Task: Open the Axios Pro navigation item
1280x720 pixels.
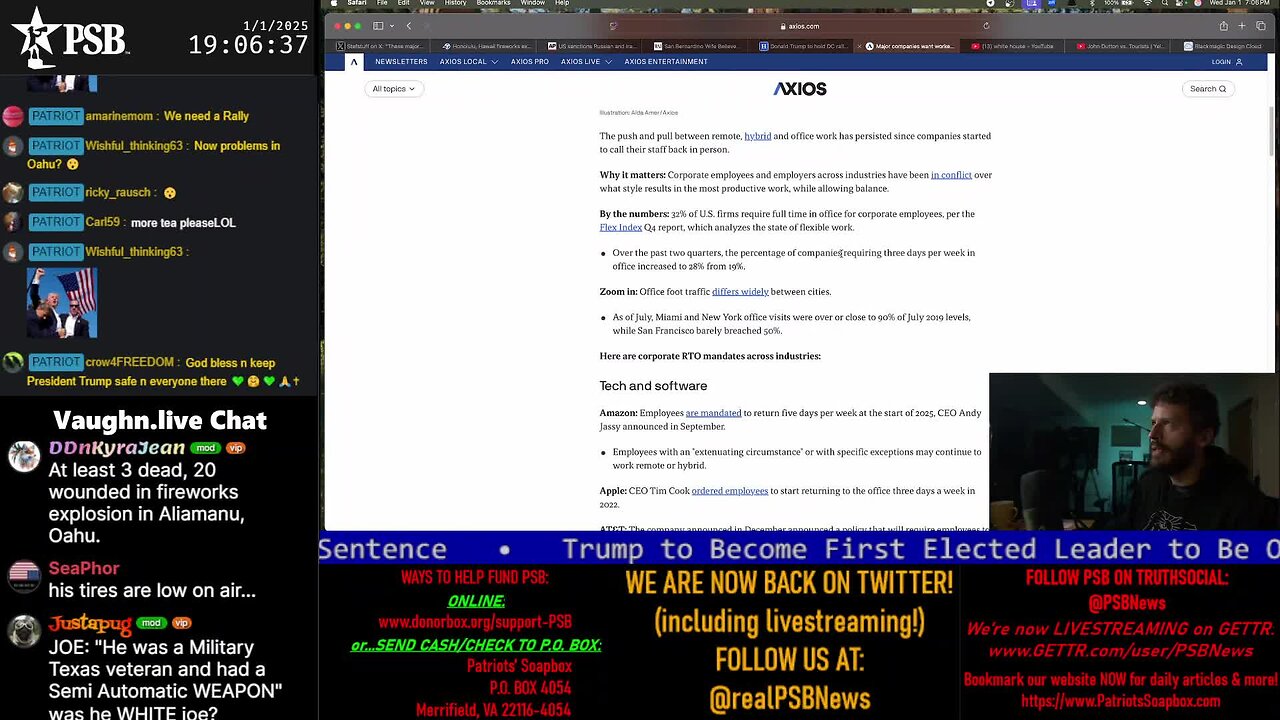Action: [x=529, y=62]
